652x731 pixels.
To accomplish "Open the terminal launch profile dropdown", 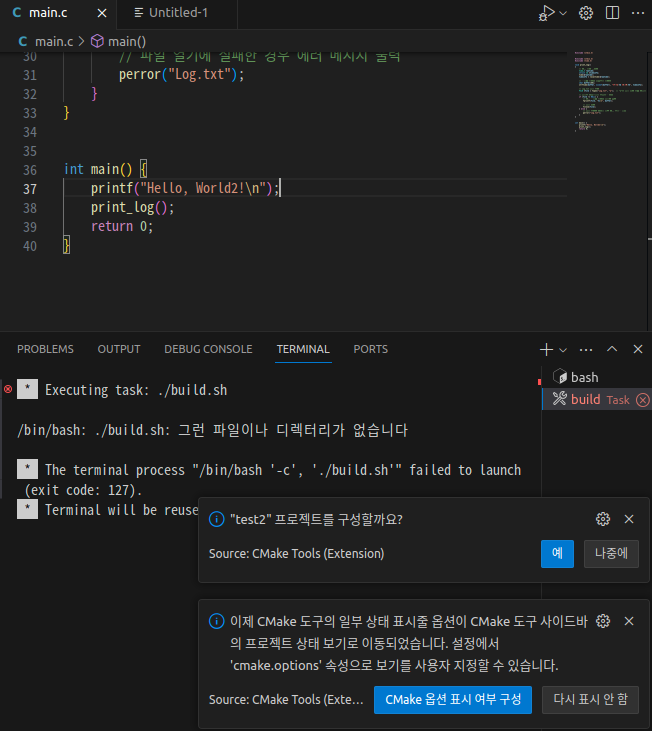I will click(x=563, y=350).
